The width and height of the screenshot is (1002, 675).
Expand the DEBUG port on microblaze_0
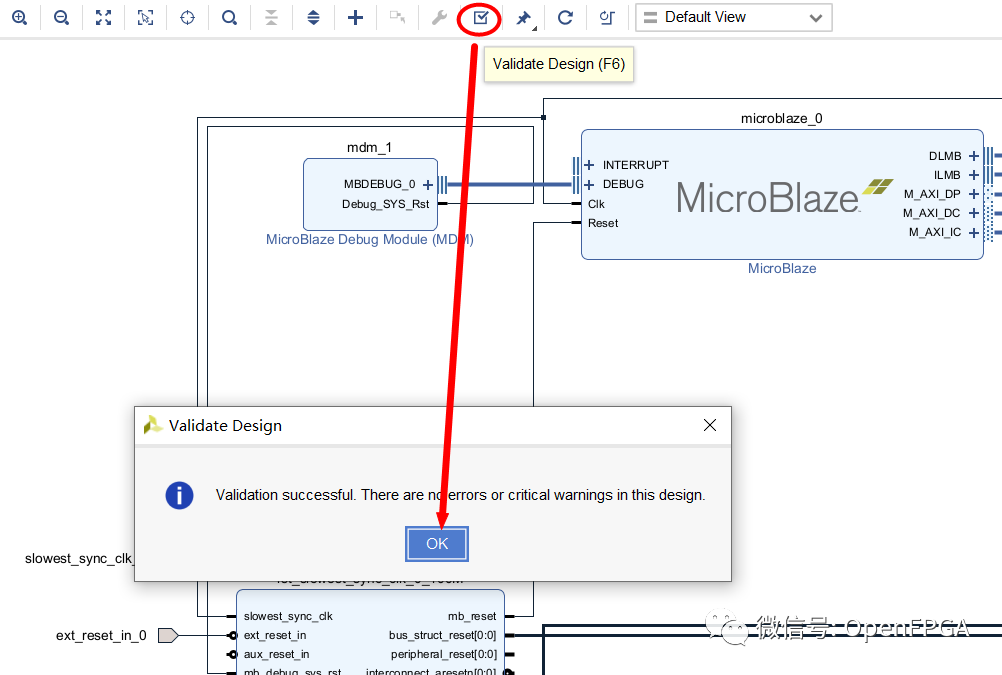click(x=589, y=184)
